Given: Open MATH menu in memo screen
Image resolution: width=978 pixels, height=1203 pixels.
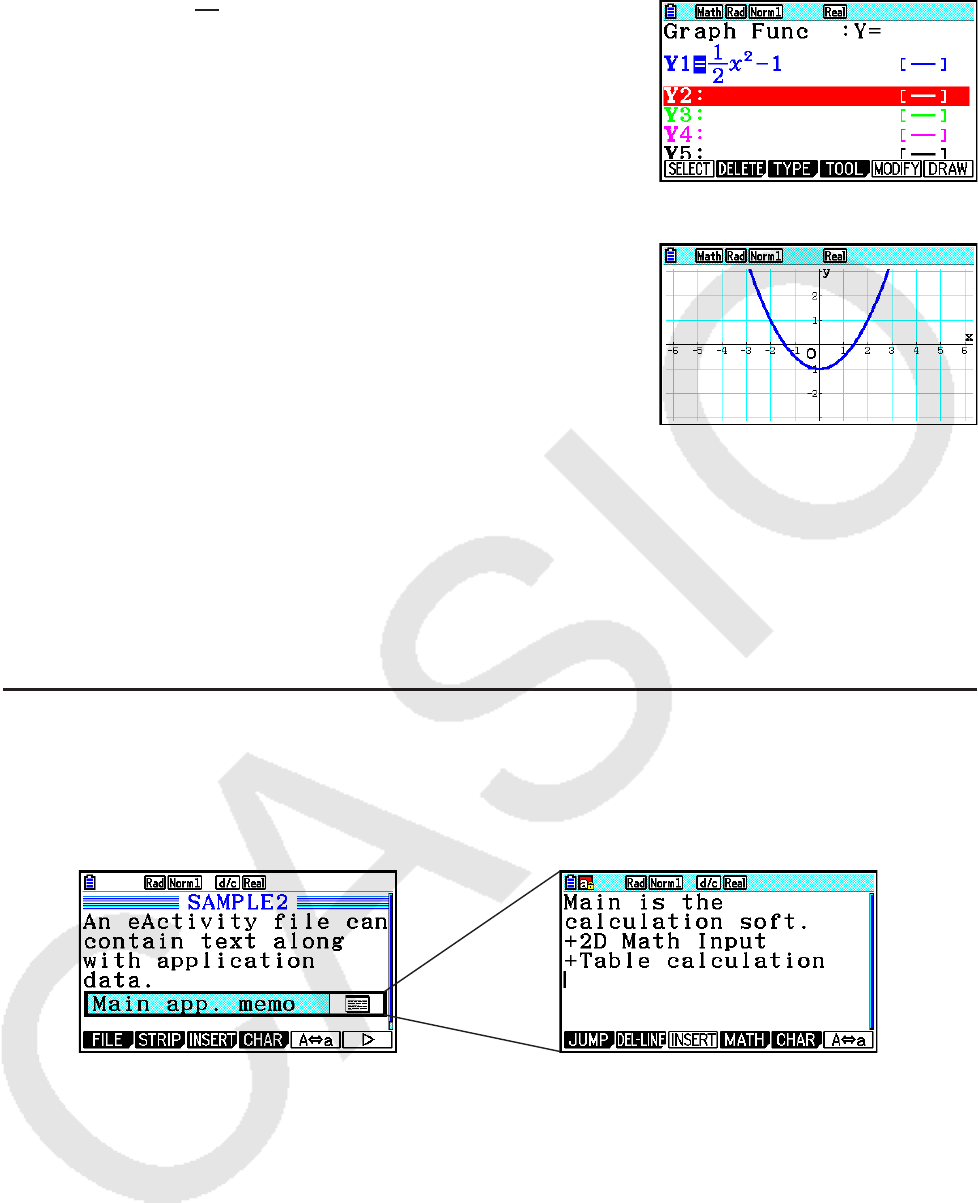Looking at the screenshot, I should point(744,1040).
